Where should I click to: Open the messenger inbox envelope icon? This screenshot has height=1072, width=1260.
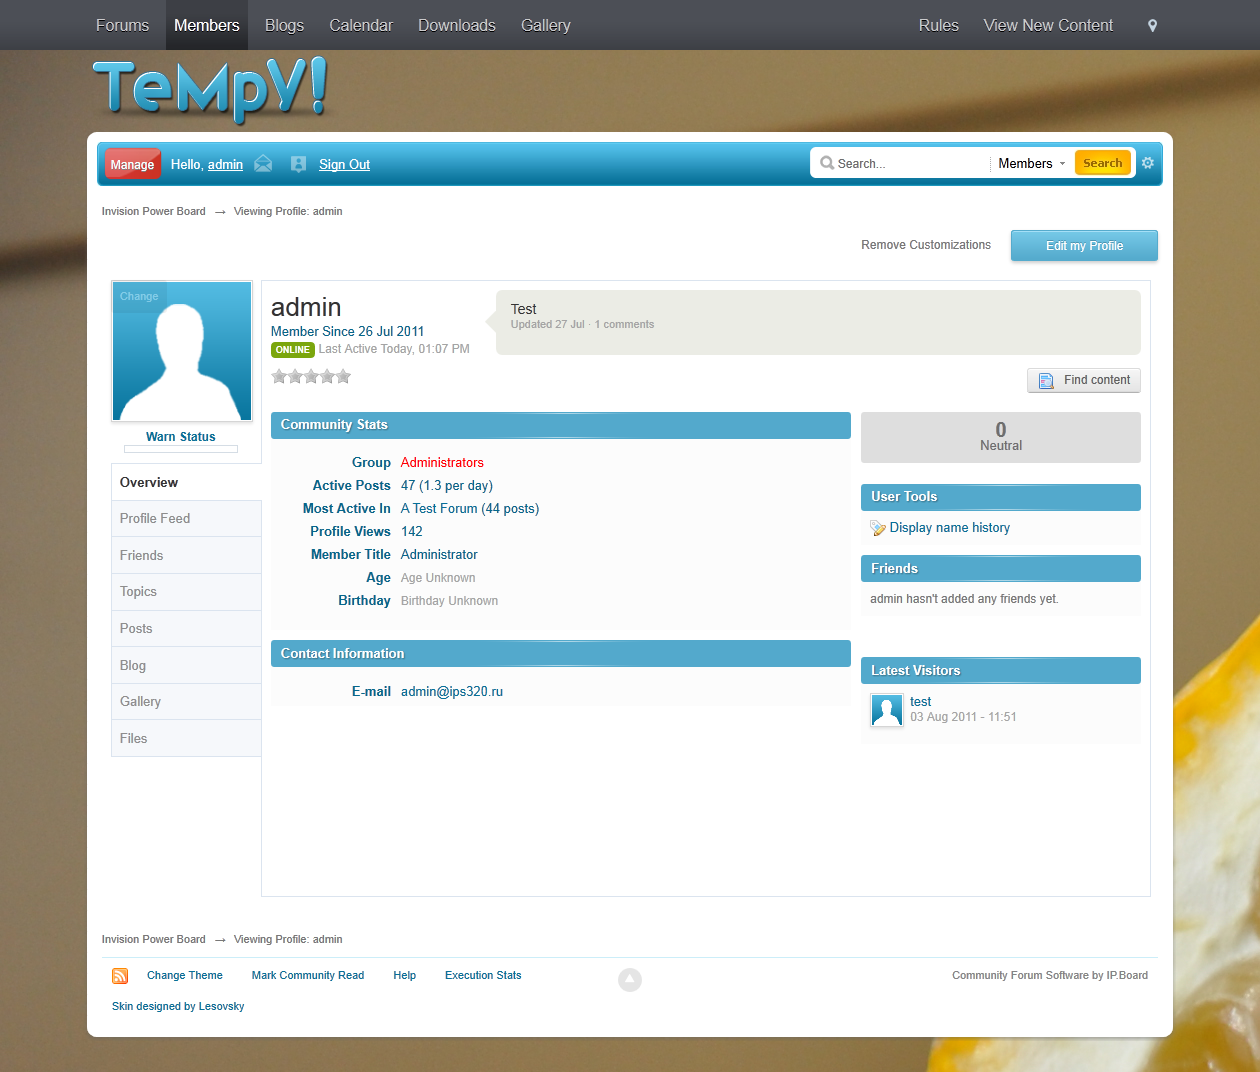pos(263,164)
